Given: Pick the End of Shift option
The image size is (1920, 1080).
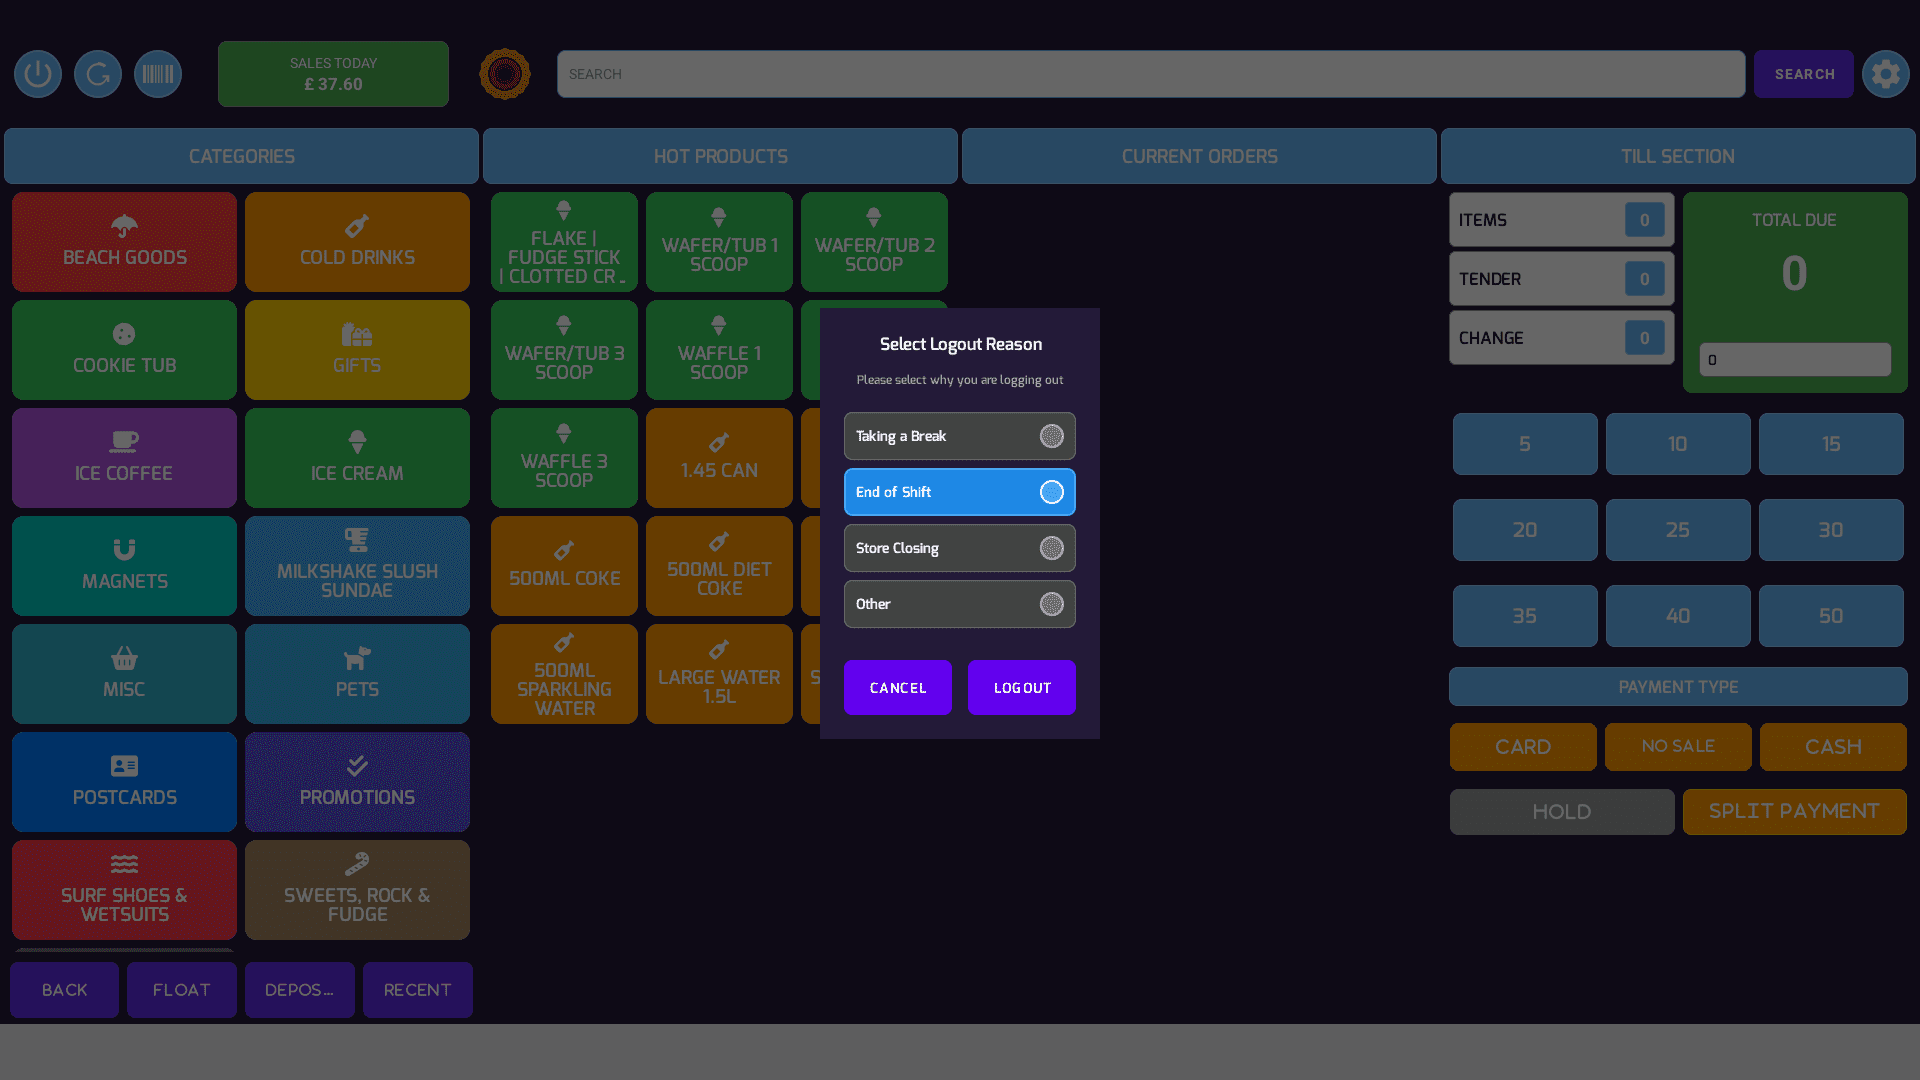Looking at the screenshot, I should [x=959, y=492].
